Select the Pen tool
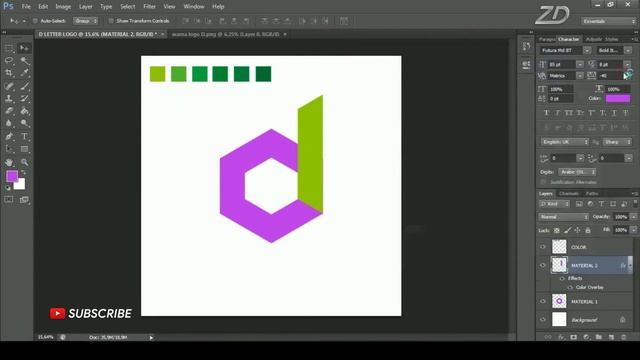This screenshot has width=640, height=360. pos(9,136)
